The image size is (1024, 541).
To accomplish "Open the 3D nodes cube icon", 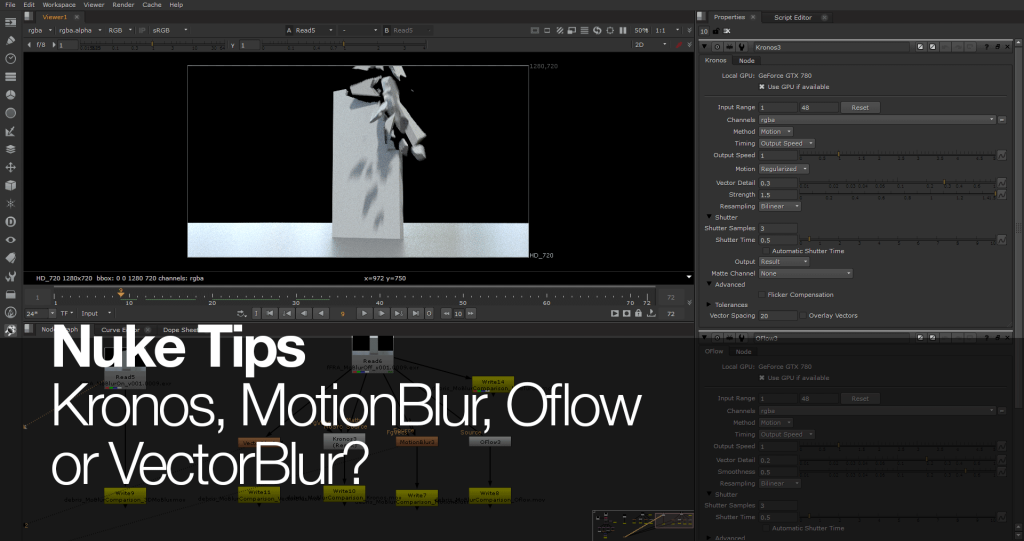I will [x=10, y=185].
